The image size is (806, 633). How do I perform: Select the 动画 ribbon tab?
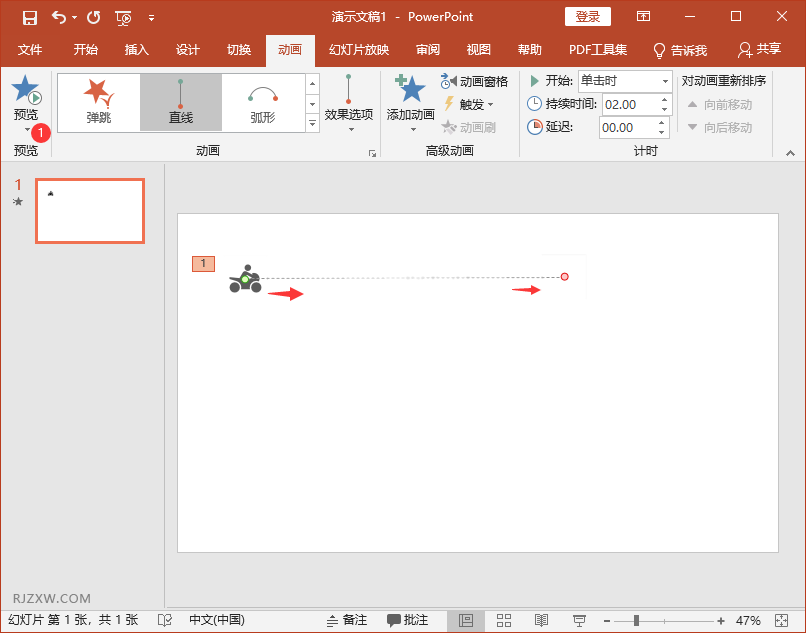click(x=290, y=50)
